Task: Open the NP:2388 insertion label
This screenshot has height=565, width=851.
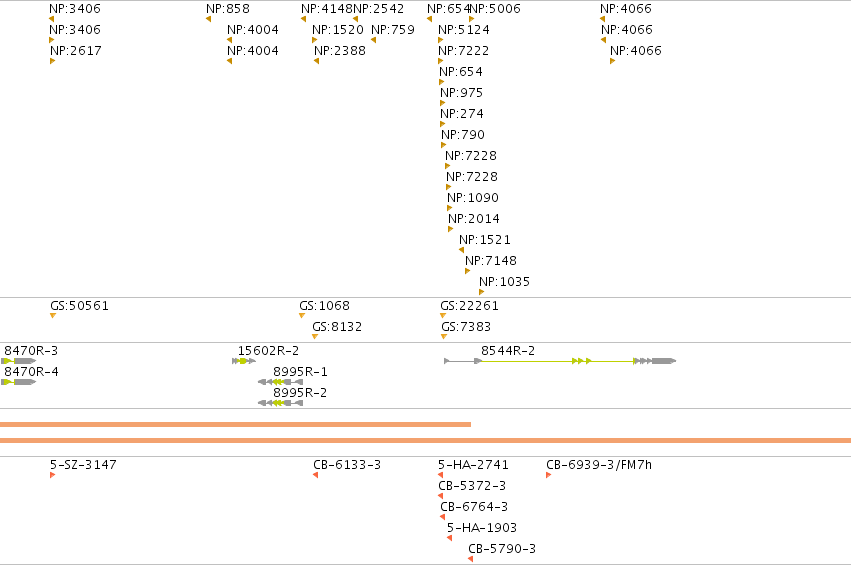Action: tap(340, 50)
